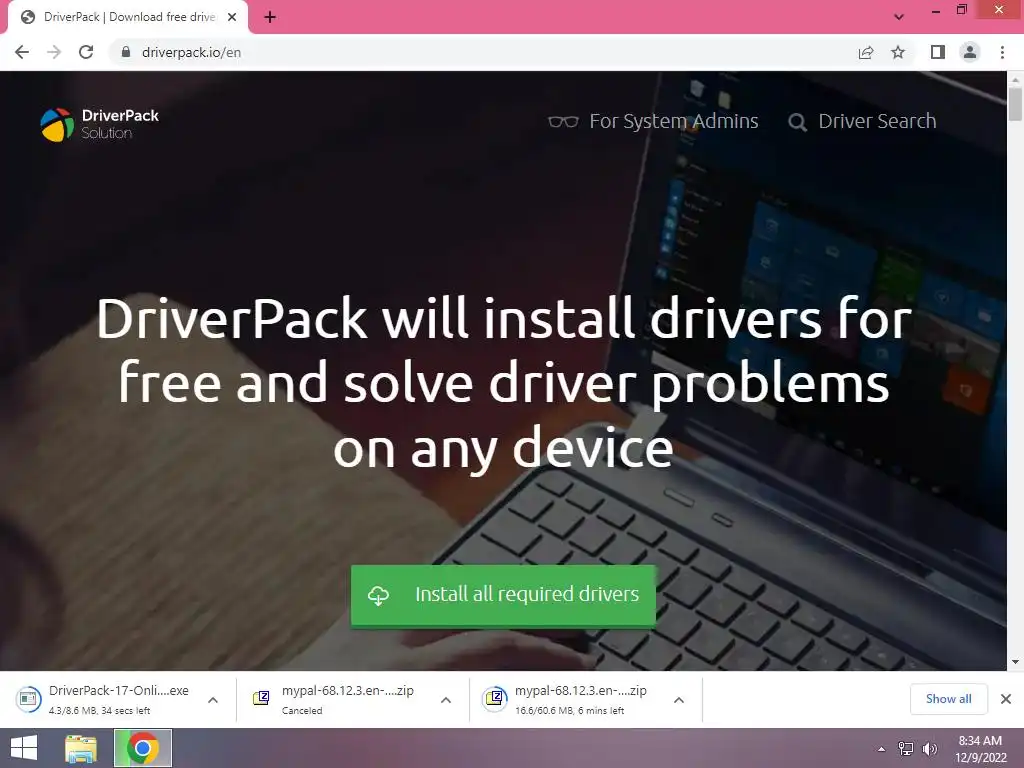Screen dimensions: 1024x768
Task: Open File Explorer from the taskbar
Action: pos(81,748)
